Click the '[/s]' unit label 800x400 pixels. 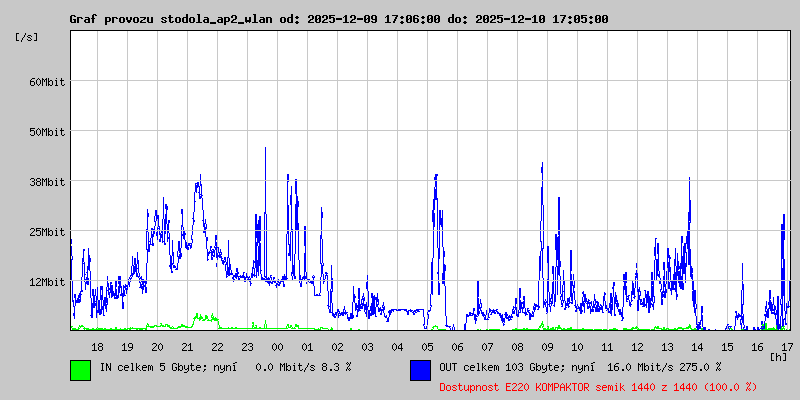(27, 37)
